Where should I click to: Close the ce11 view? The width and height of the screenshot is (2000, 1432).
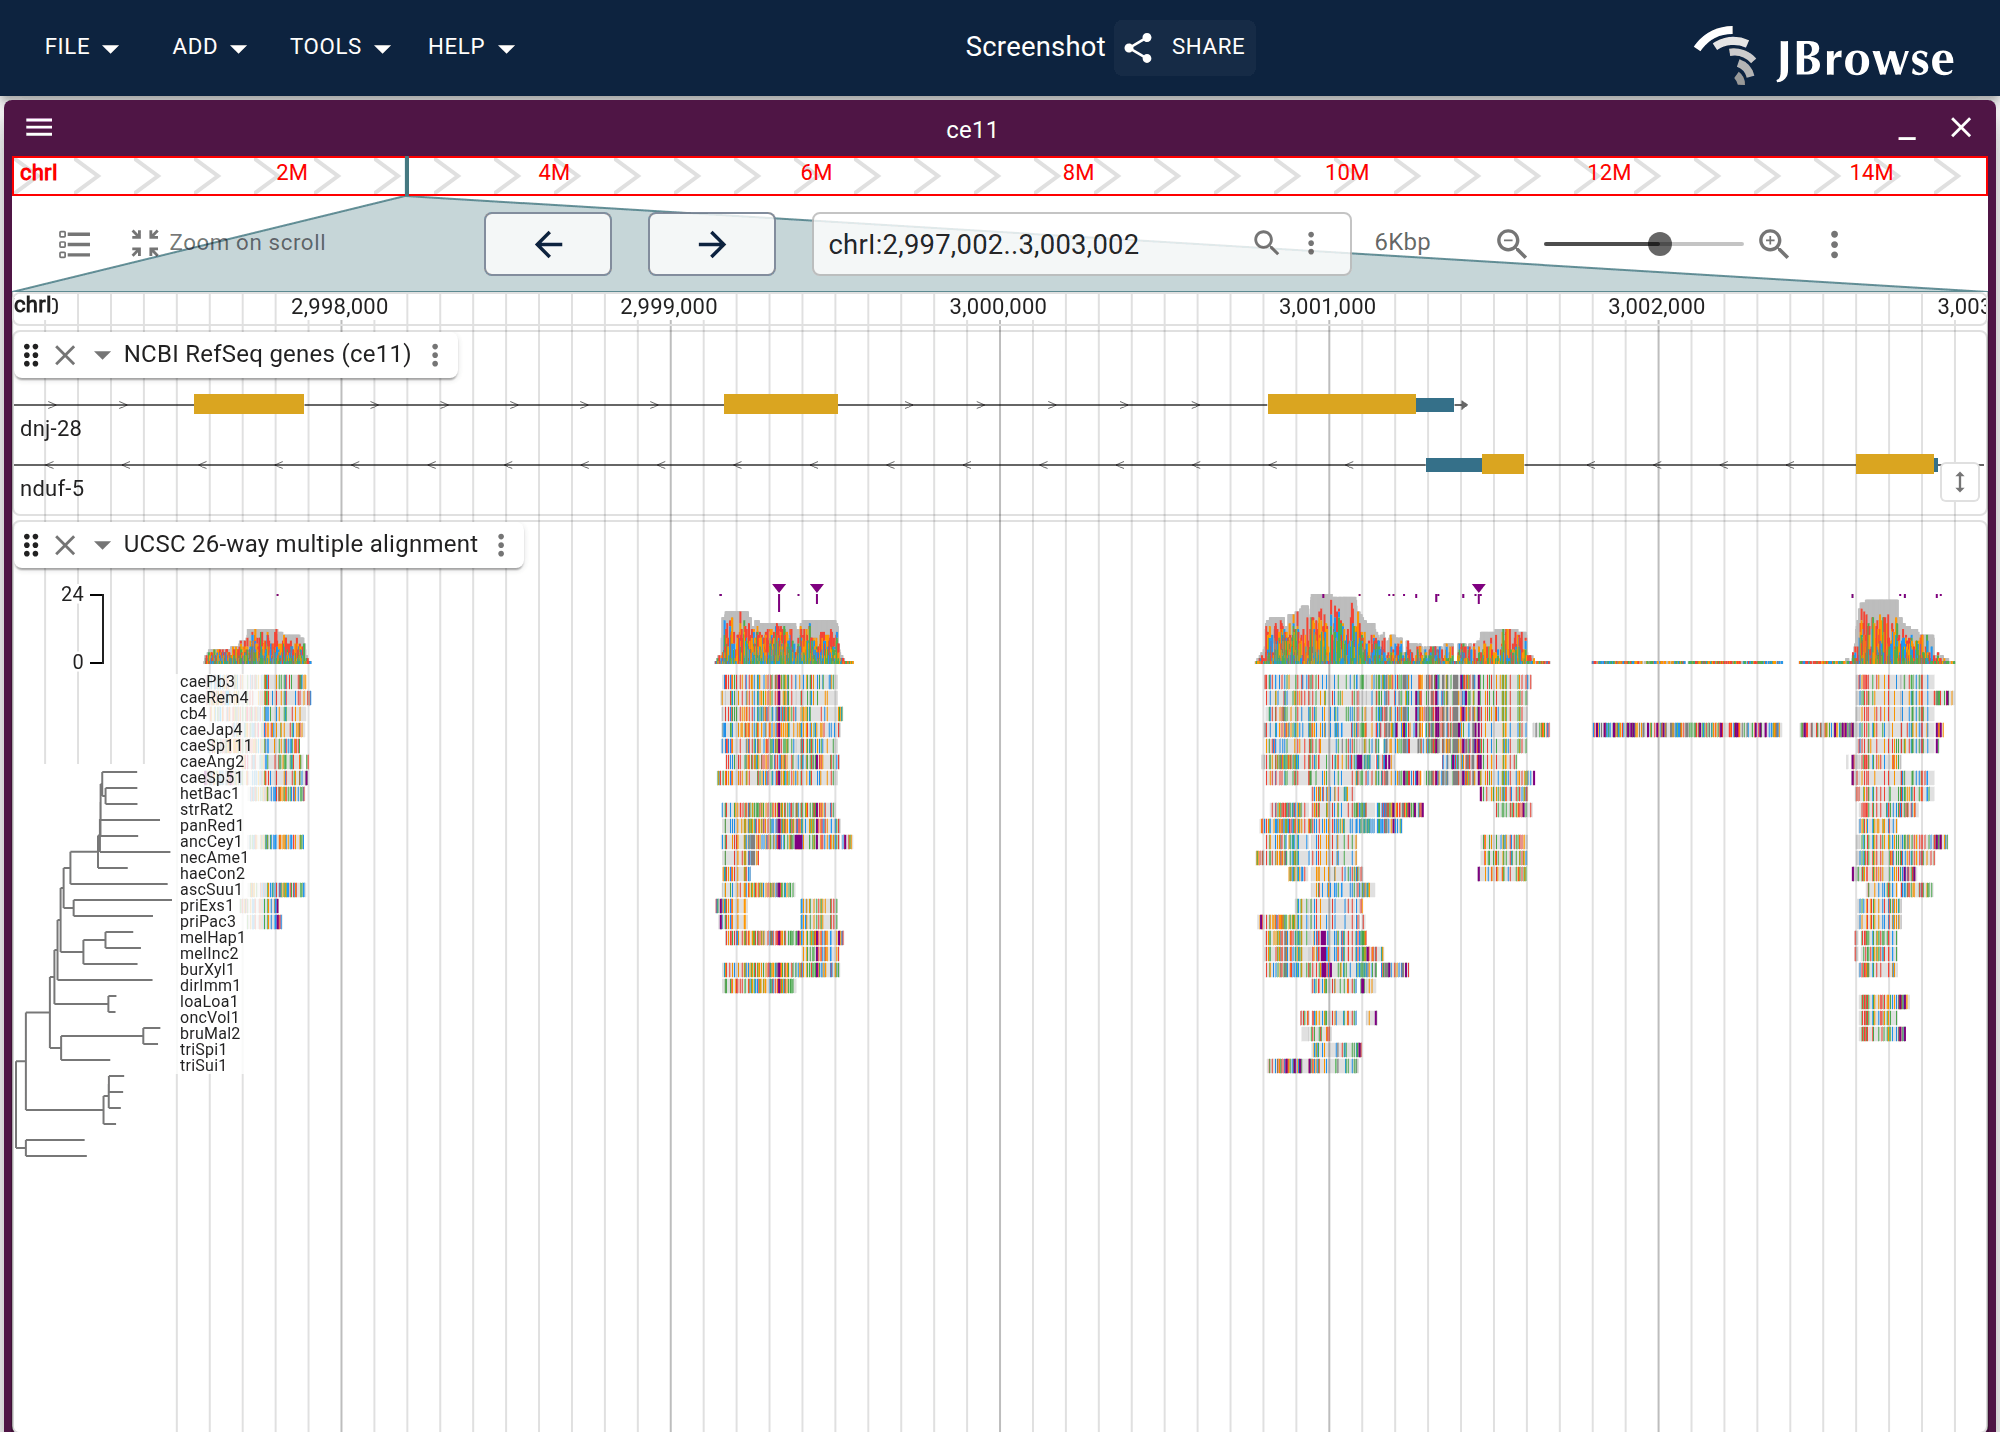click(x=1961, y=128)
